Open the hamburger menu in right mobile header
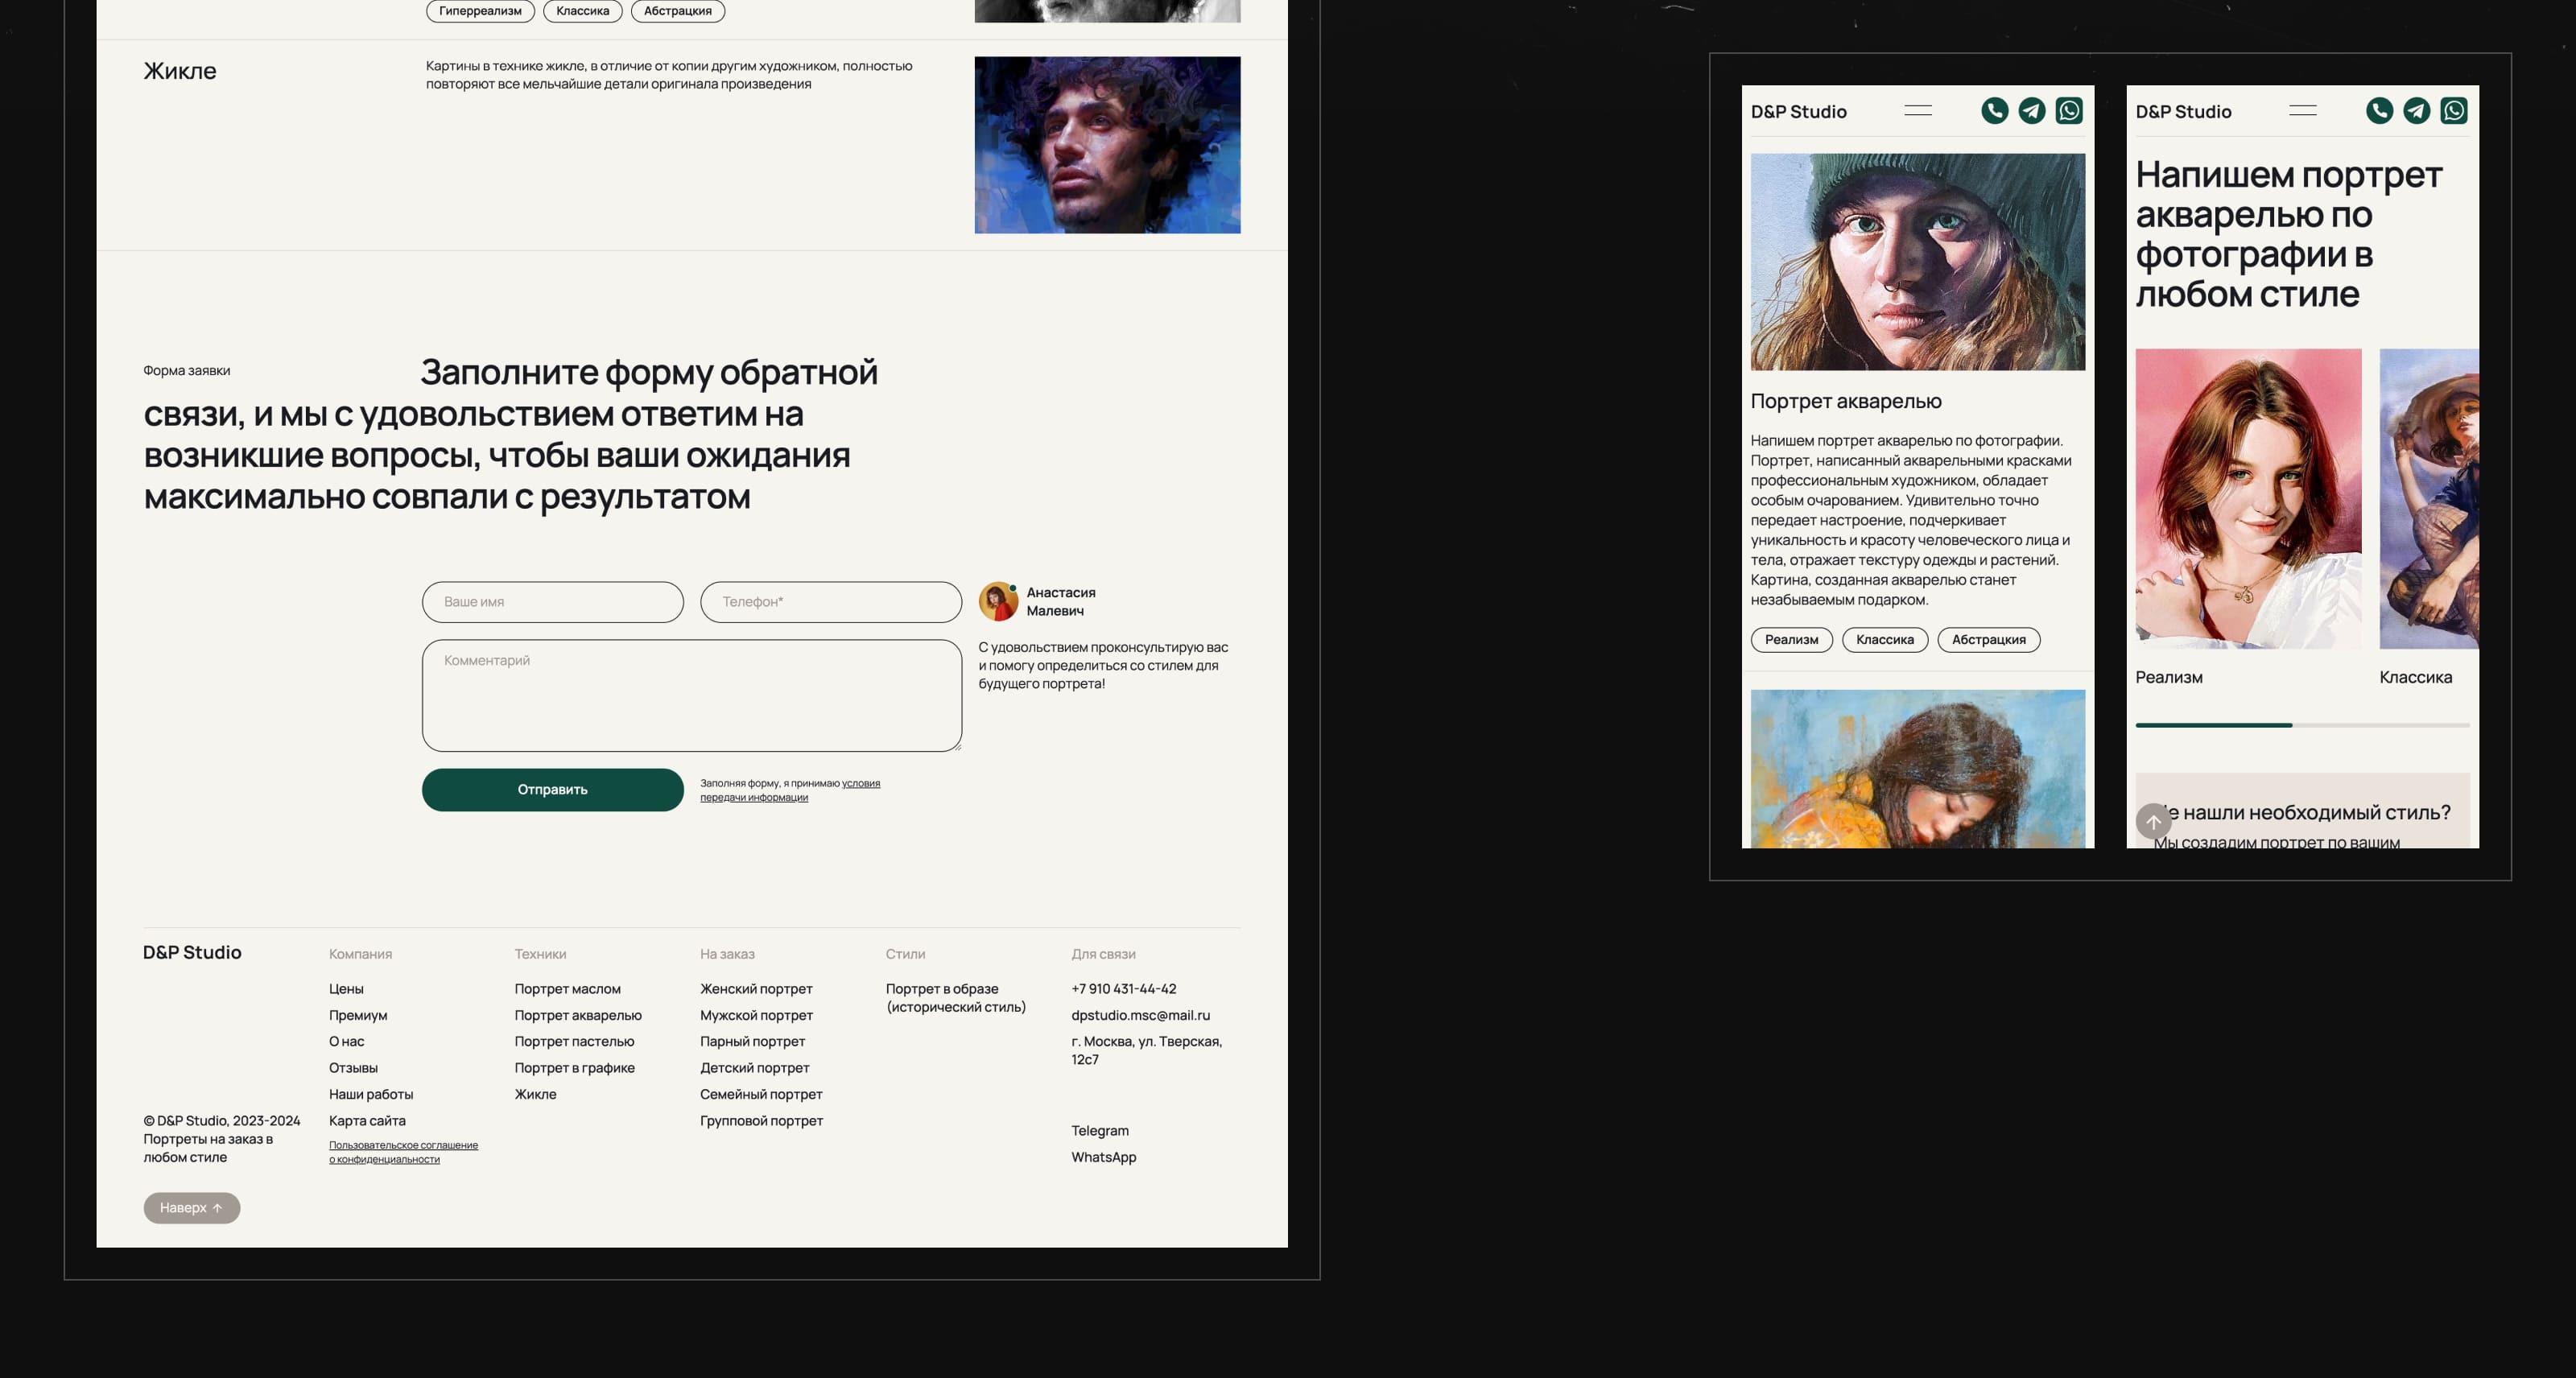The image size is (2576, 1378). 2302,111
